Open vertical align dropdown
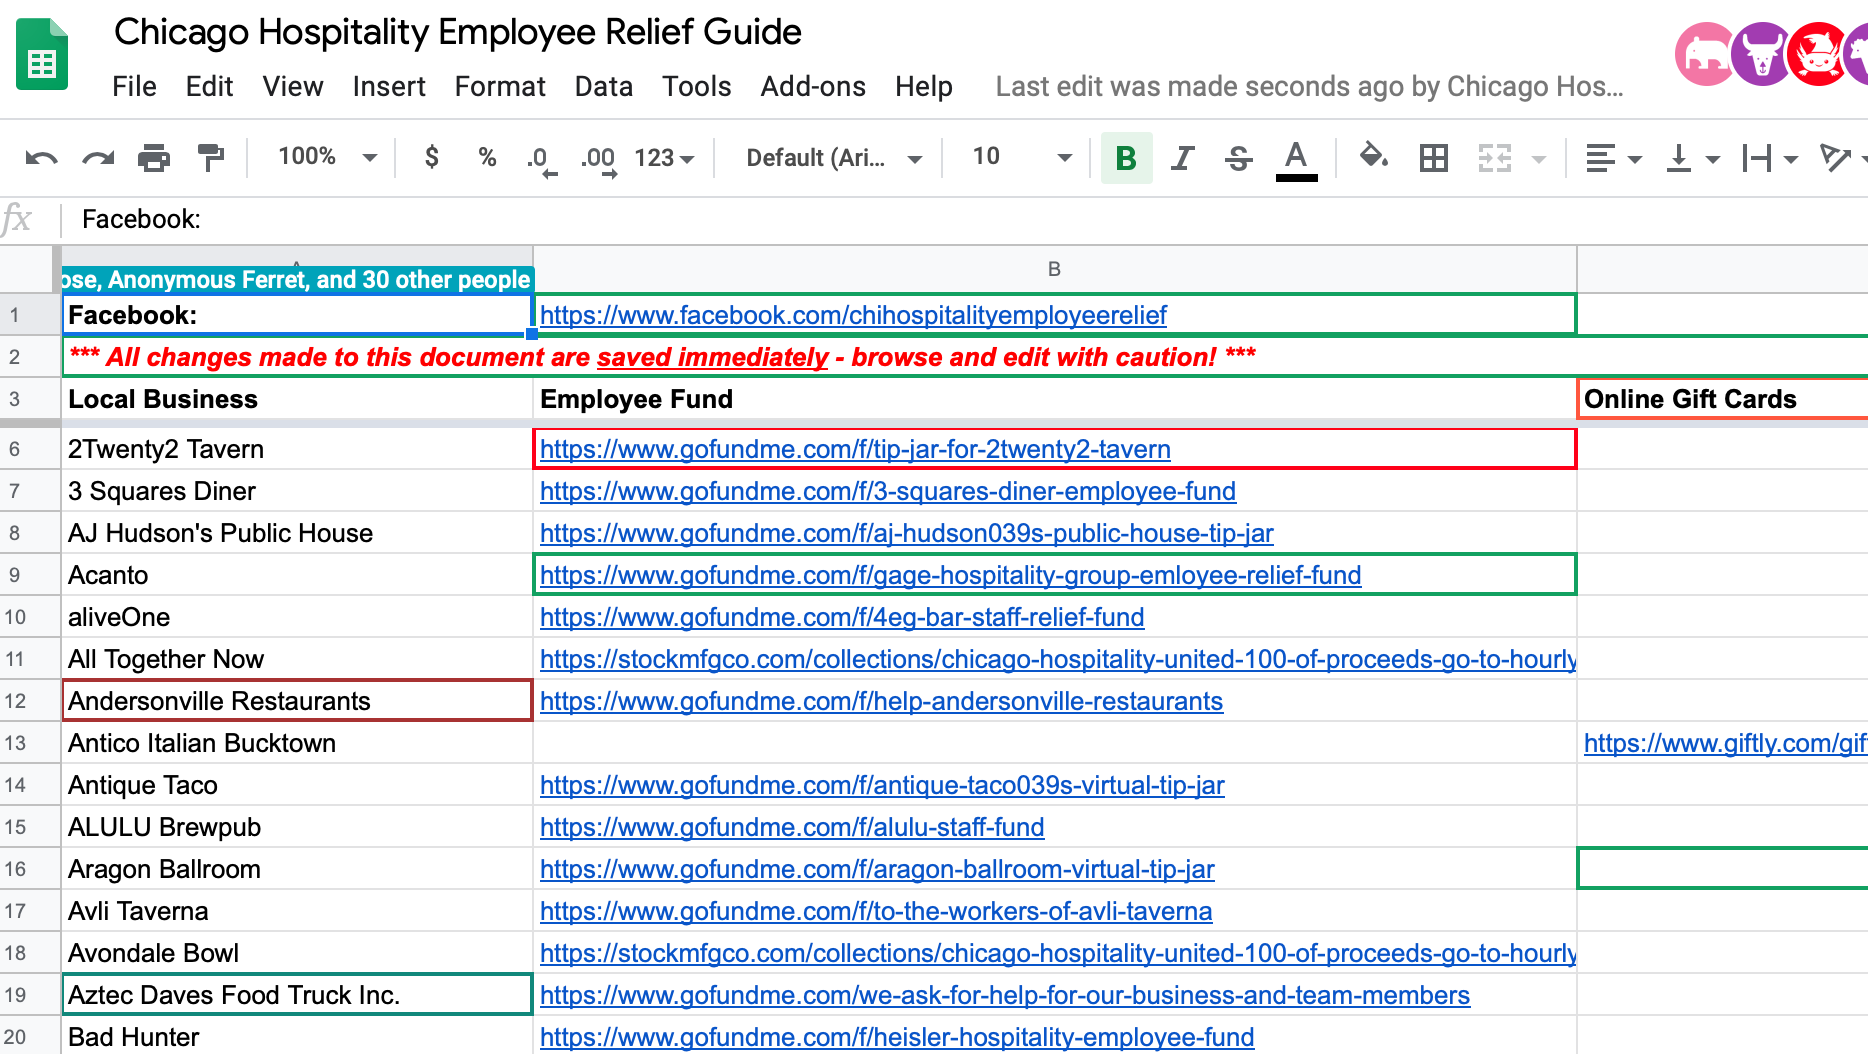This screenshot has width=1868, height=1054. coord(1691,158)
